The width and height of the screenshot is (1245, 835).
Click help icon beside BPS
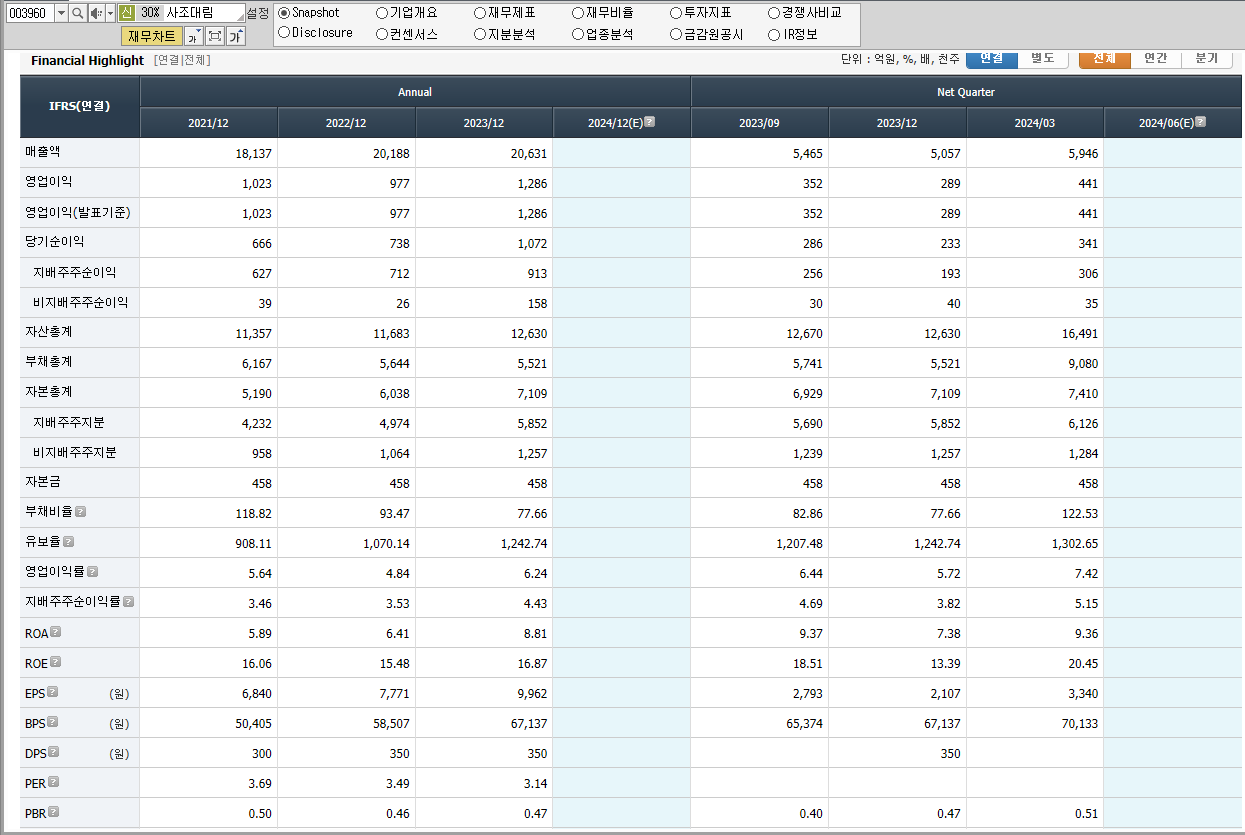point(53,722)
